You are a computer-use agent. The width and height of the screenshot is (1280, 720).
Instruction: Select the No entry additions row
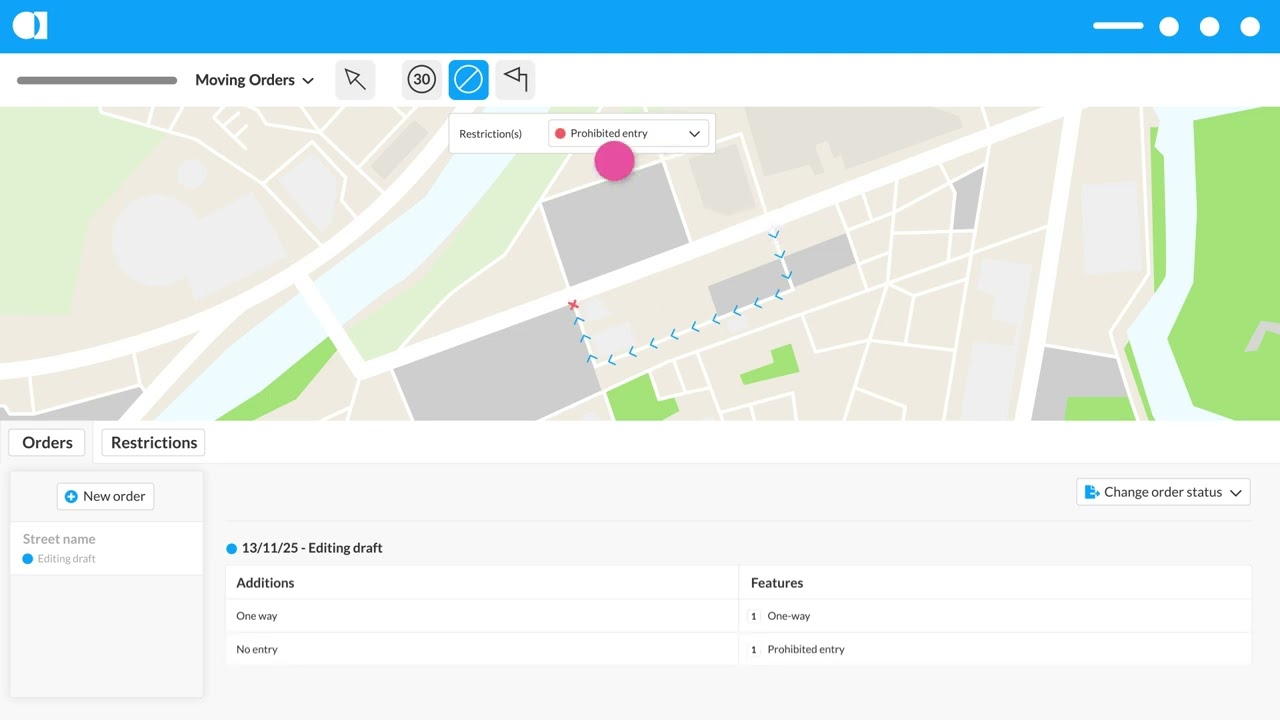(x=482, y=649)
